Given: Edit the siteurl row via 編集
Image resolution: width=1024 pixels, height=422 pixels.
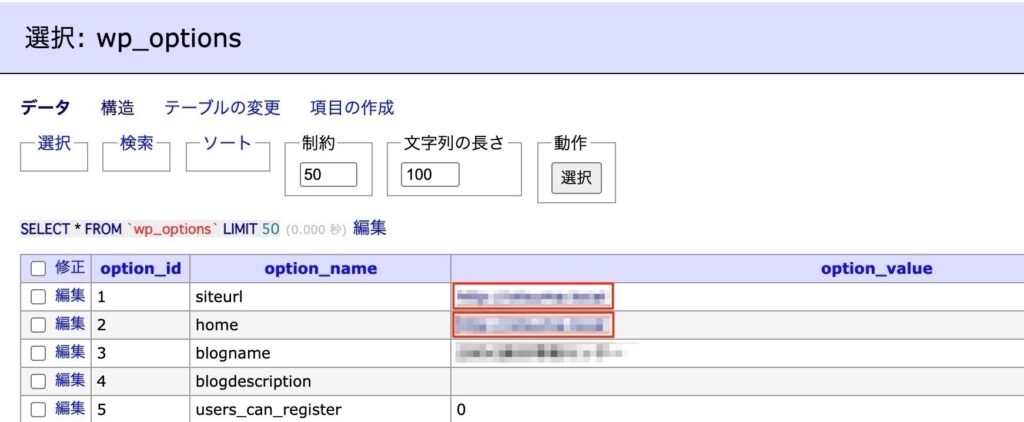Looking at the screenshot, I should [70, 296].
